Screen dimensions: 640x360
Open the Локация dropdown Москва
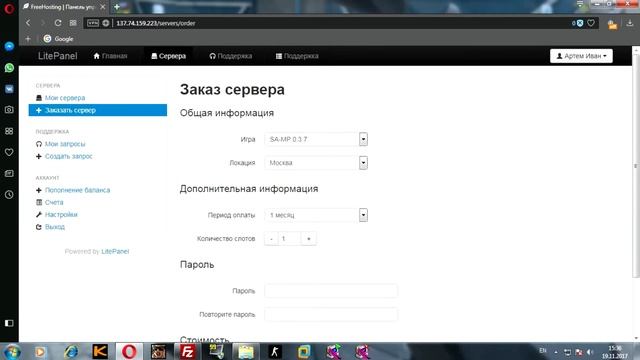click(x=316, y=163)
